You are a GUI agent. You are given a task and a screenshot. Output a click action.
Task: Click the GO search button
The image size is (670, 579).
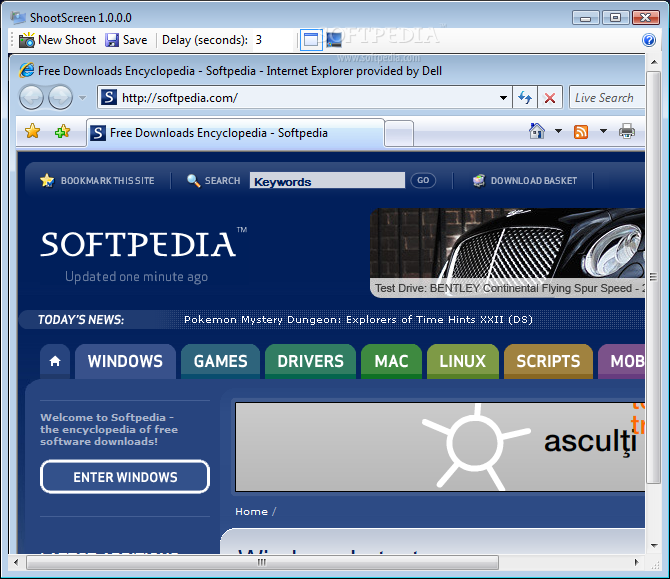(x=423, y=180)
